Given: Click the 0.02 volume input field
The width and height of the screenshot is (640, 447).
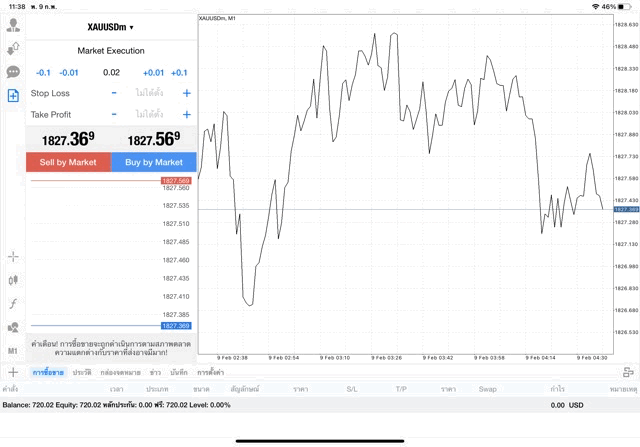Looking at the screenshot, I should (x=111, y=72).
